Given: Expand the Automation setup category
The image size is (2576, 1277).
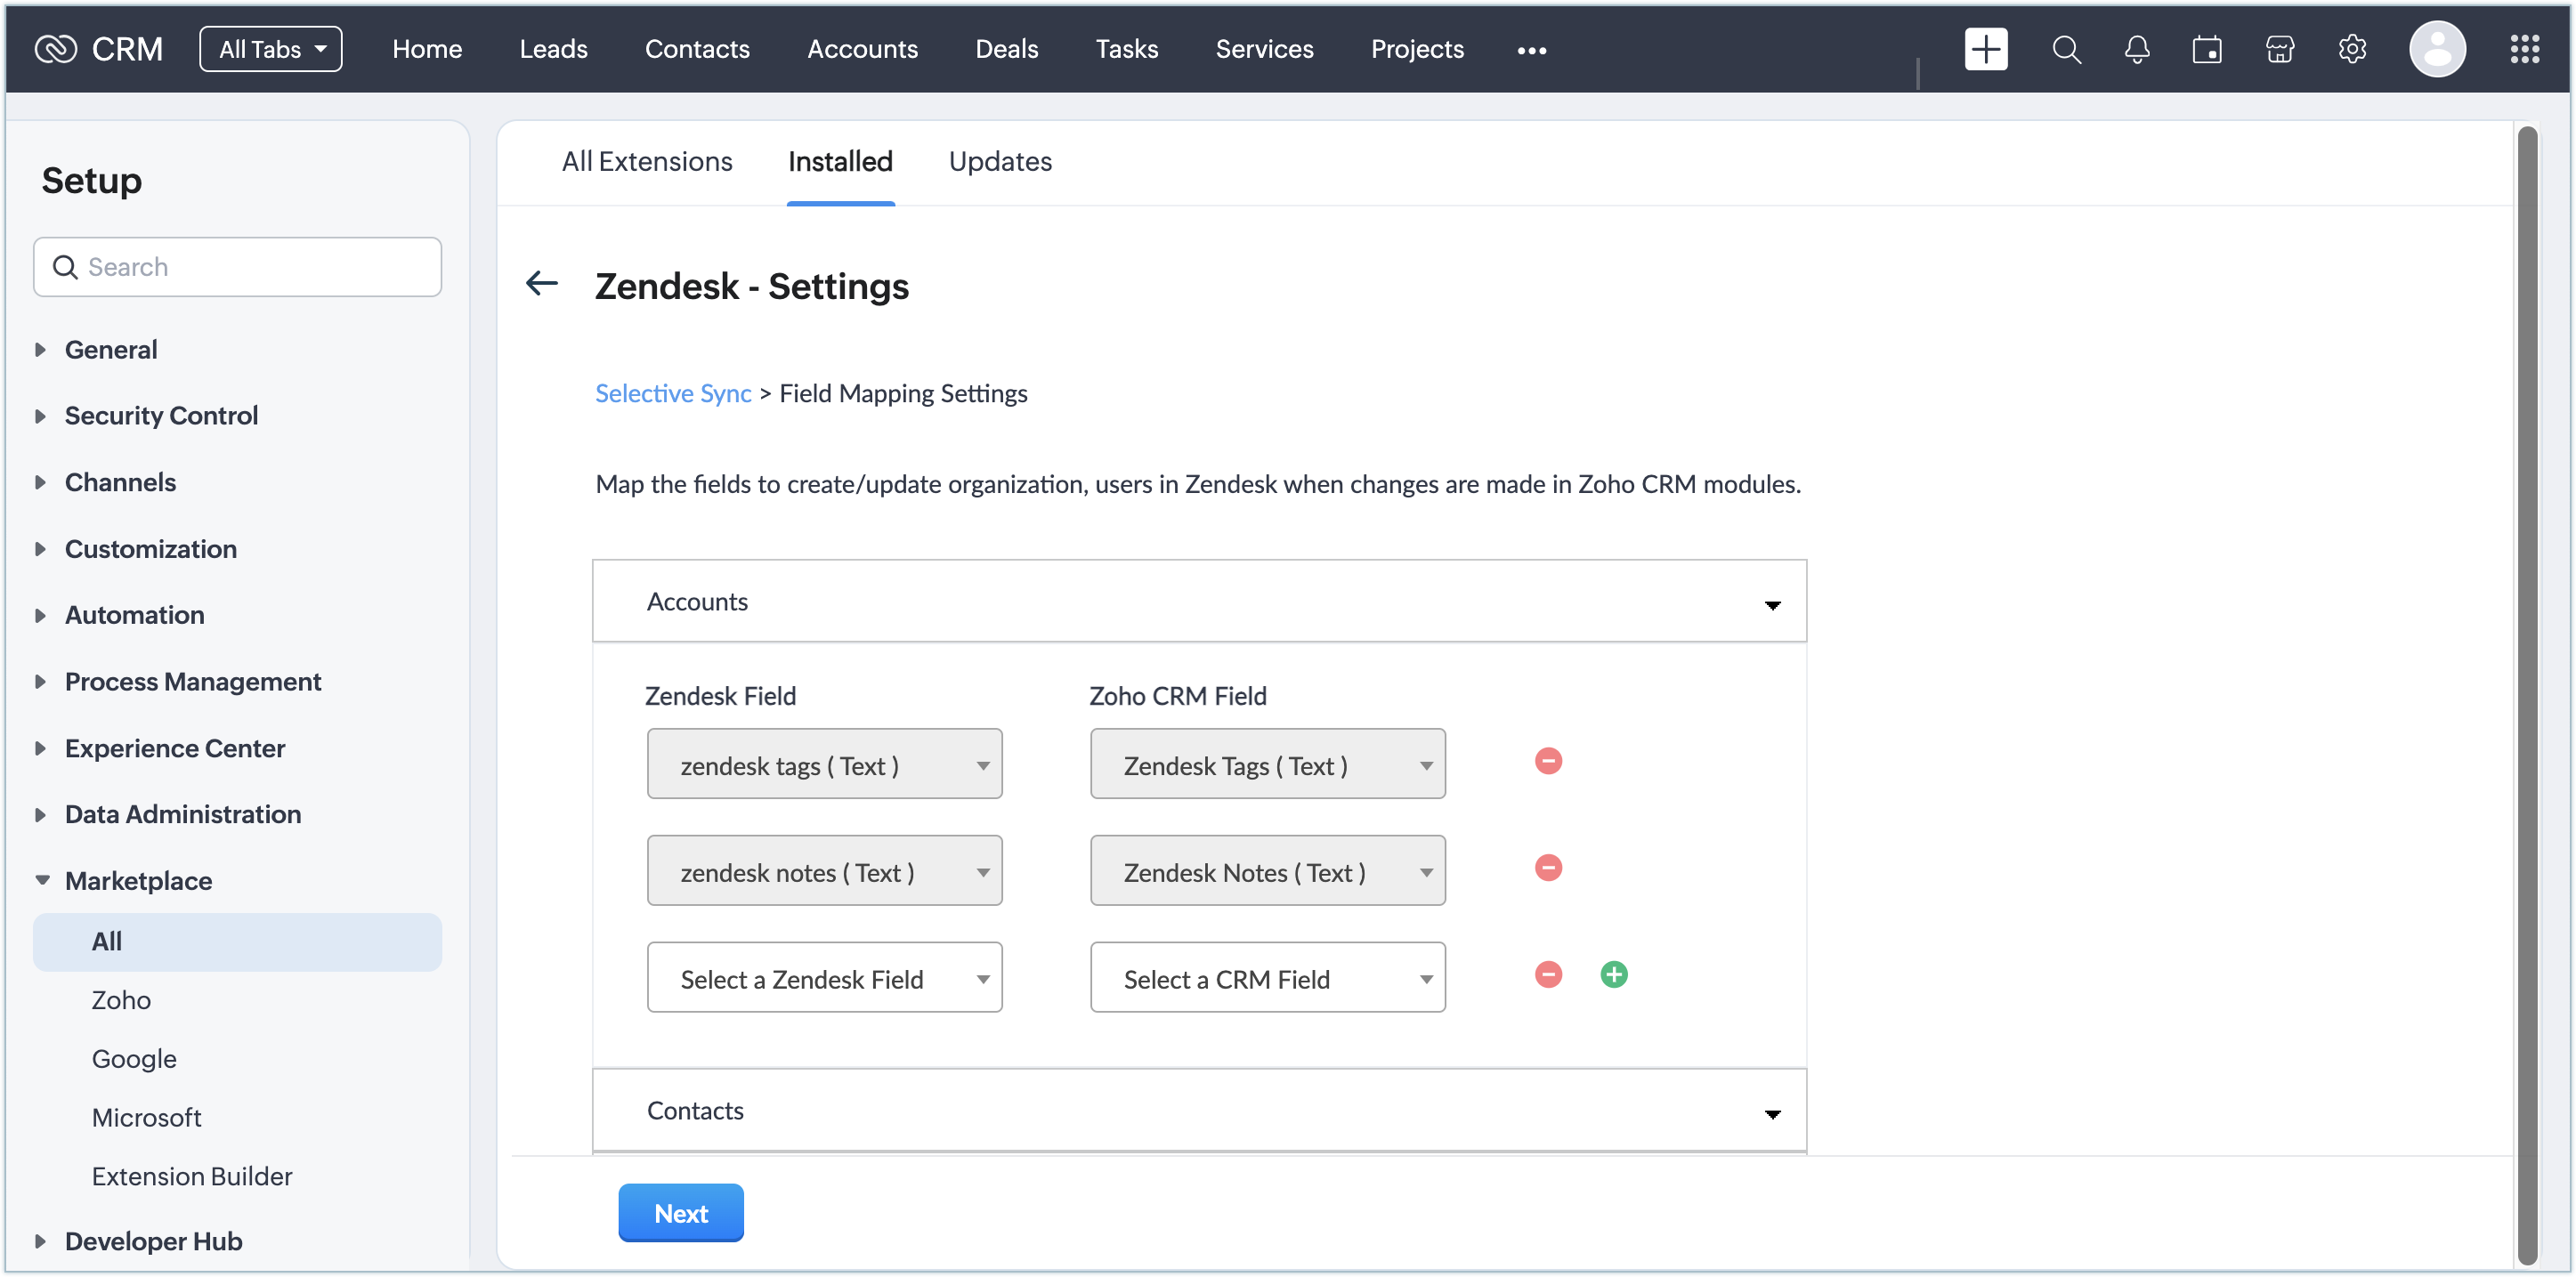Looking at the screenshot, I should point(134,615).
